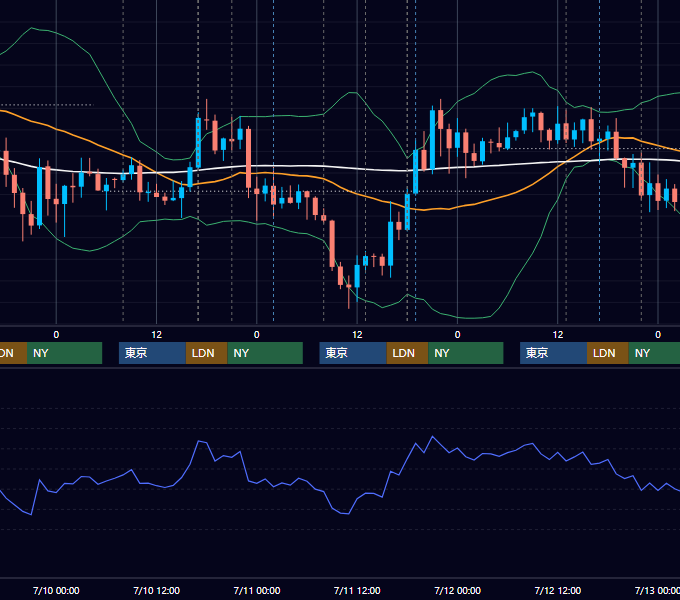Click the NY block spanning 7/11 00:00

tap(265, 353)
